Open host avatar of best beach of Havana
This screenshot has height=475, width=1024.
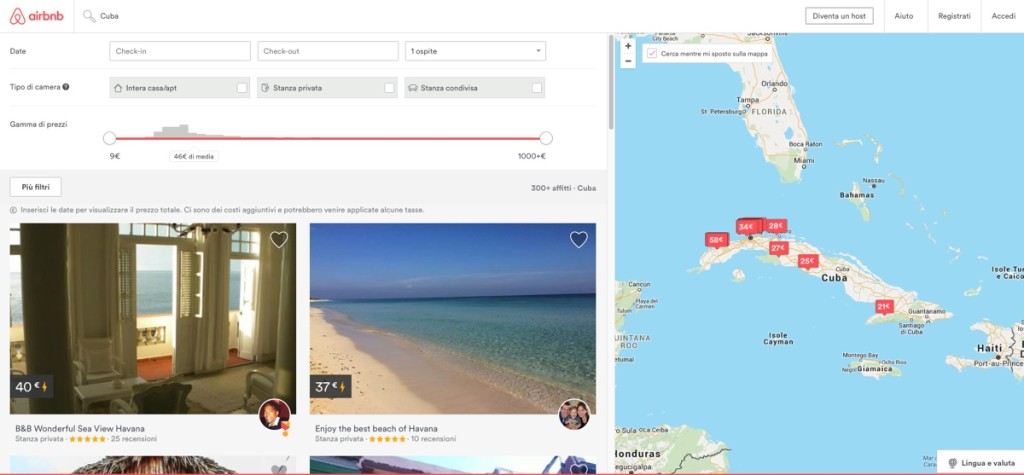tap(574, 414)
